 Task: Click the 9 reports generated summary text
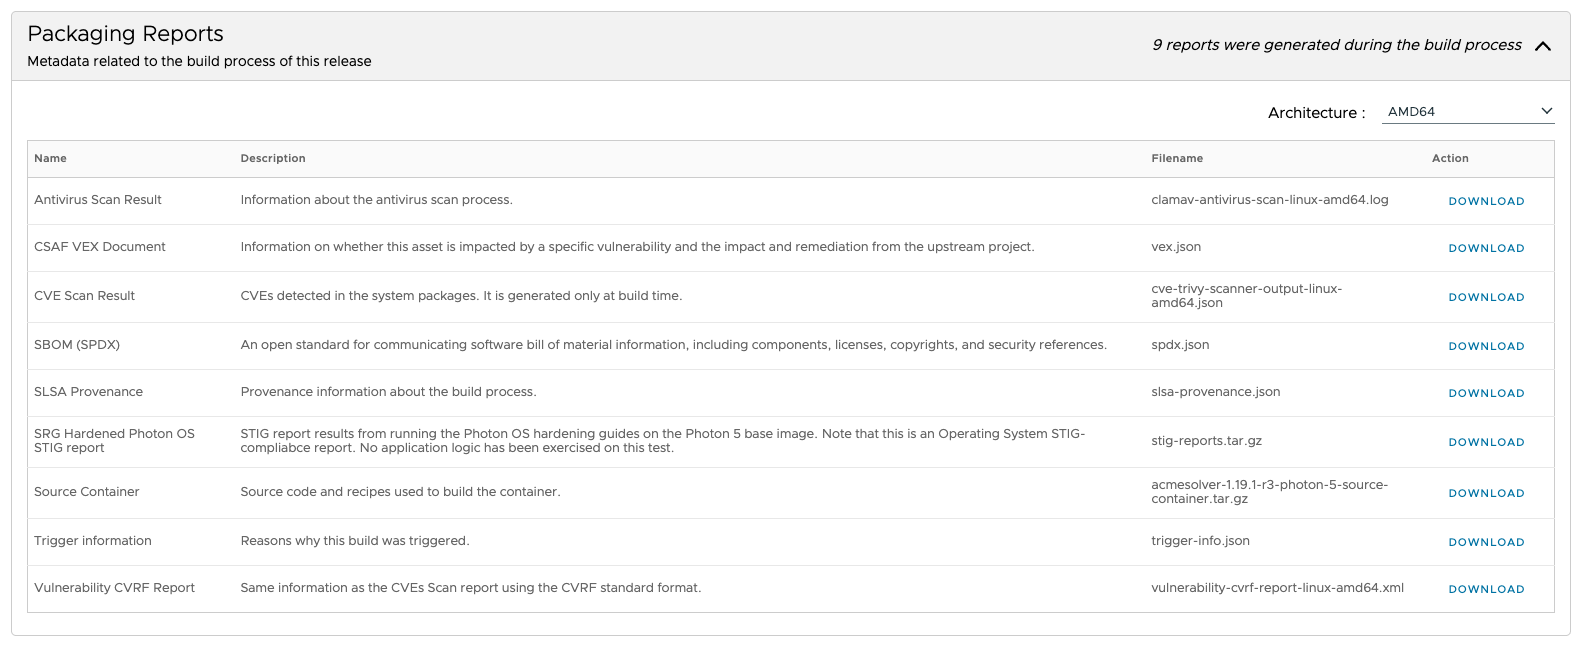pos(1337,45)
